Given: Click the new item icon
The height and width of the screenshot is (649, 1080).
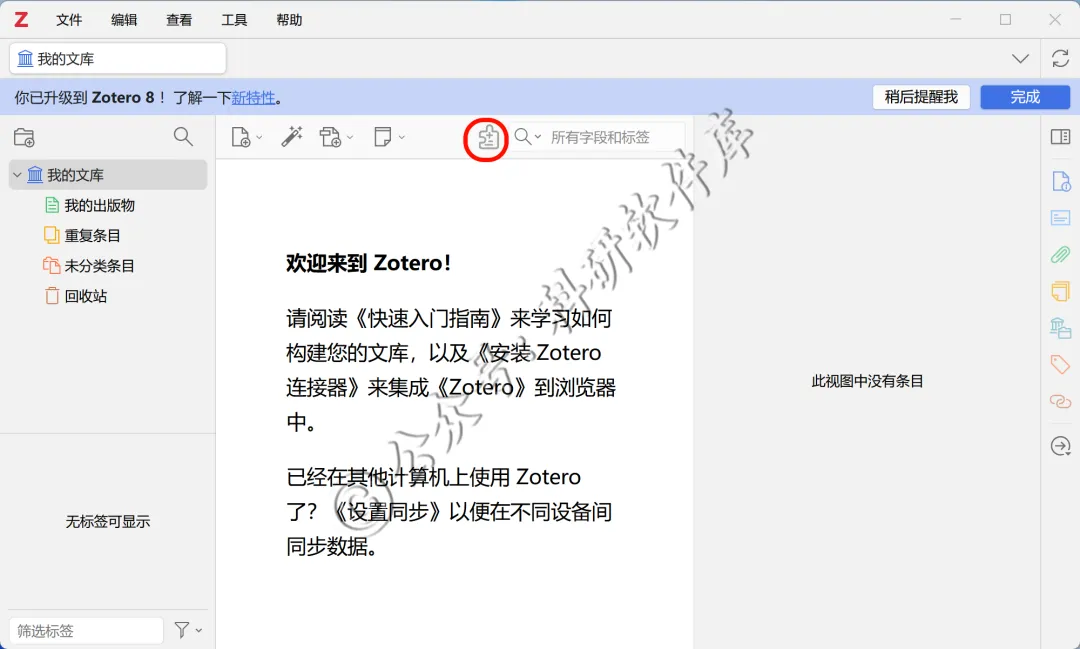Looking at the screenshot, I should 241,137.
